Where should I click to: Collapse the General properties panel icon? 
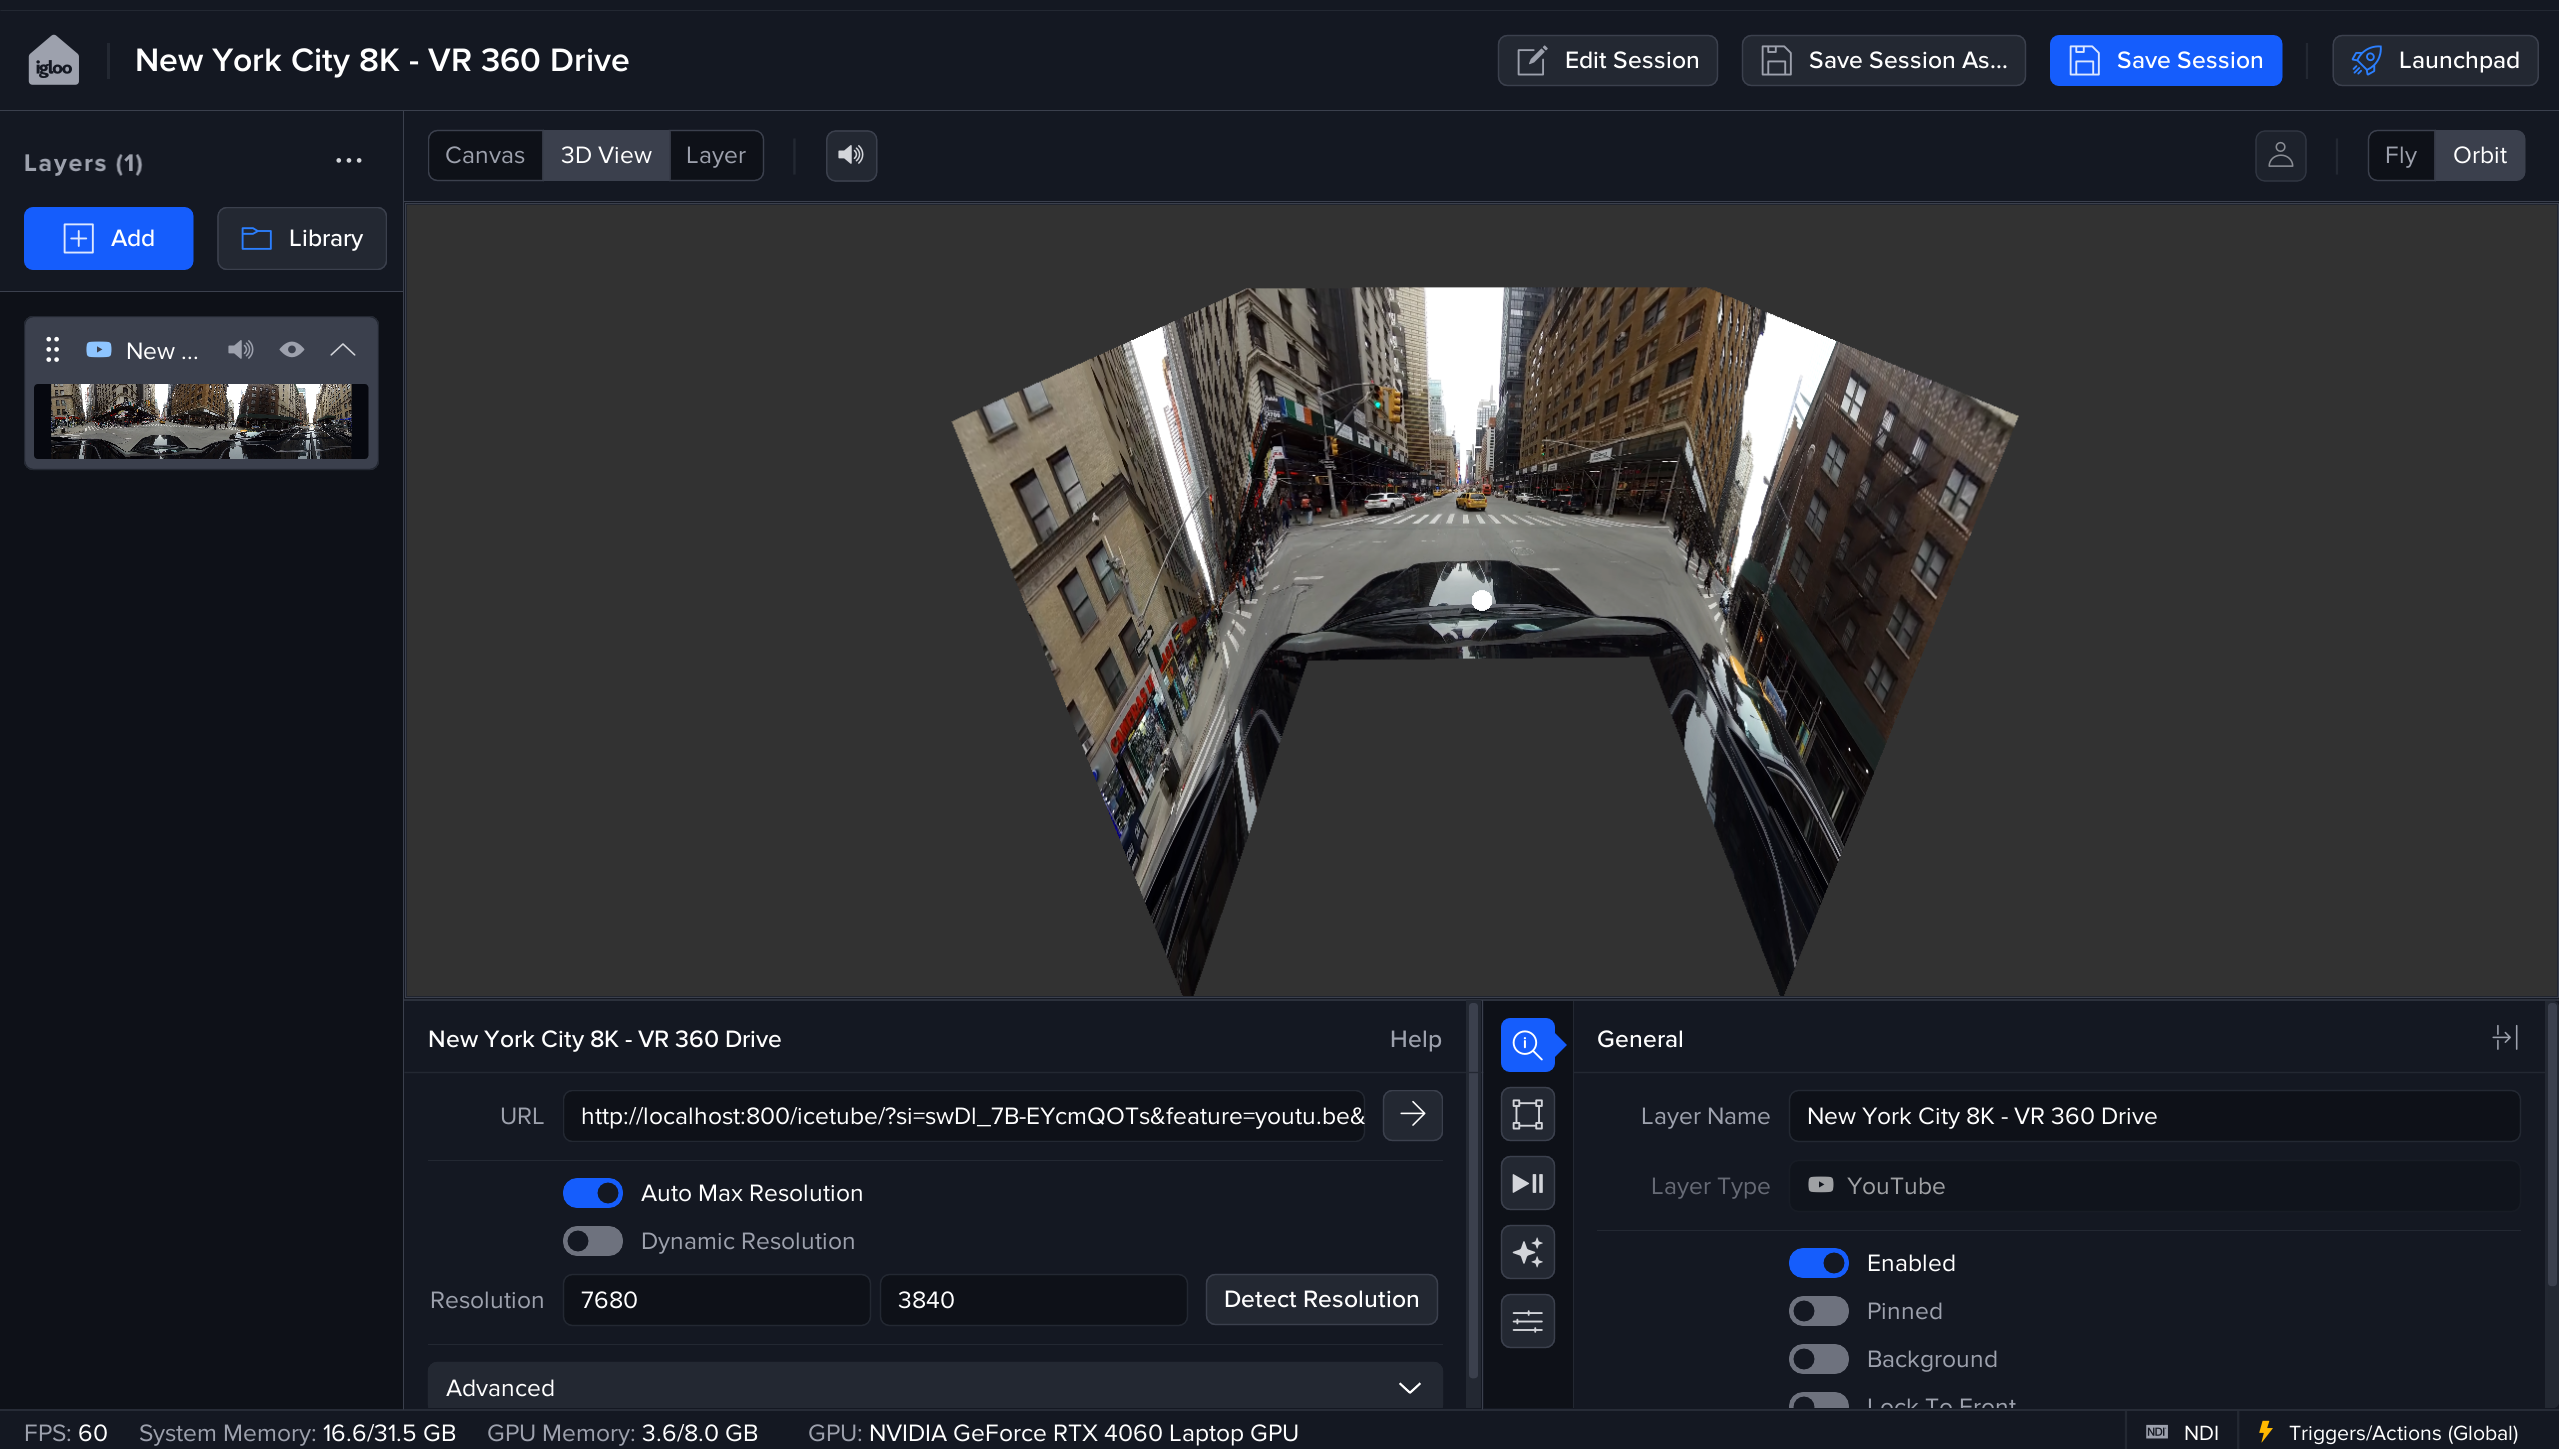tap(2504, 1038)
